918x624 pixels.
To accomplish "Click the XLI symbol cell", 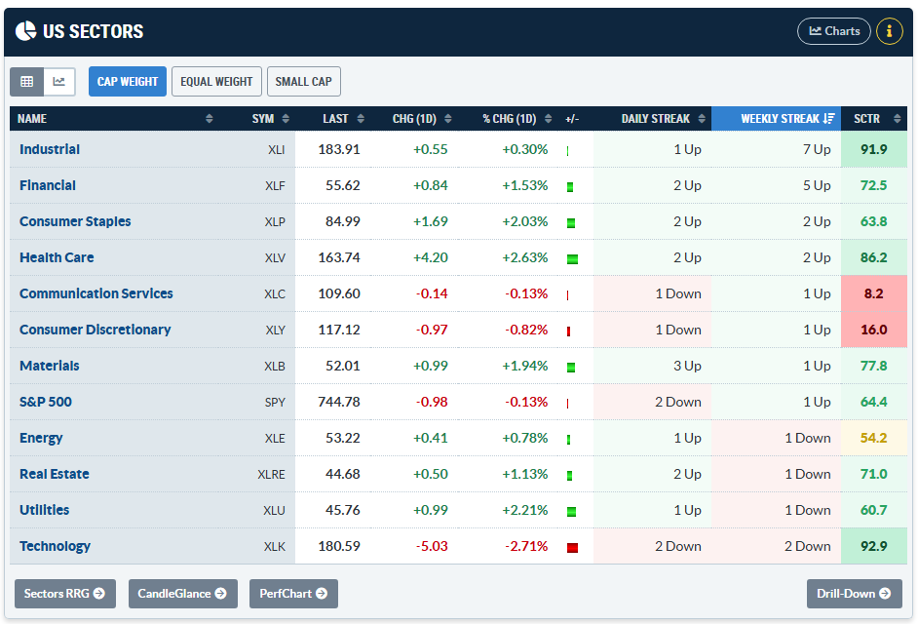I will [276, 150].
